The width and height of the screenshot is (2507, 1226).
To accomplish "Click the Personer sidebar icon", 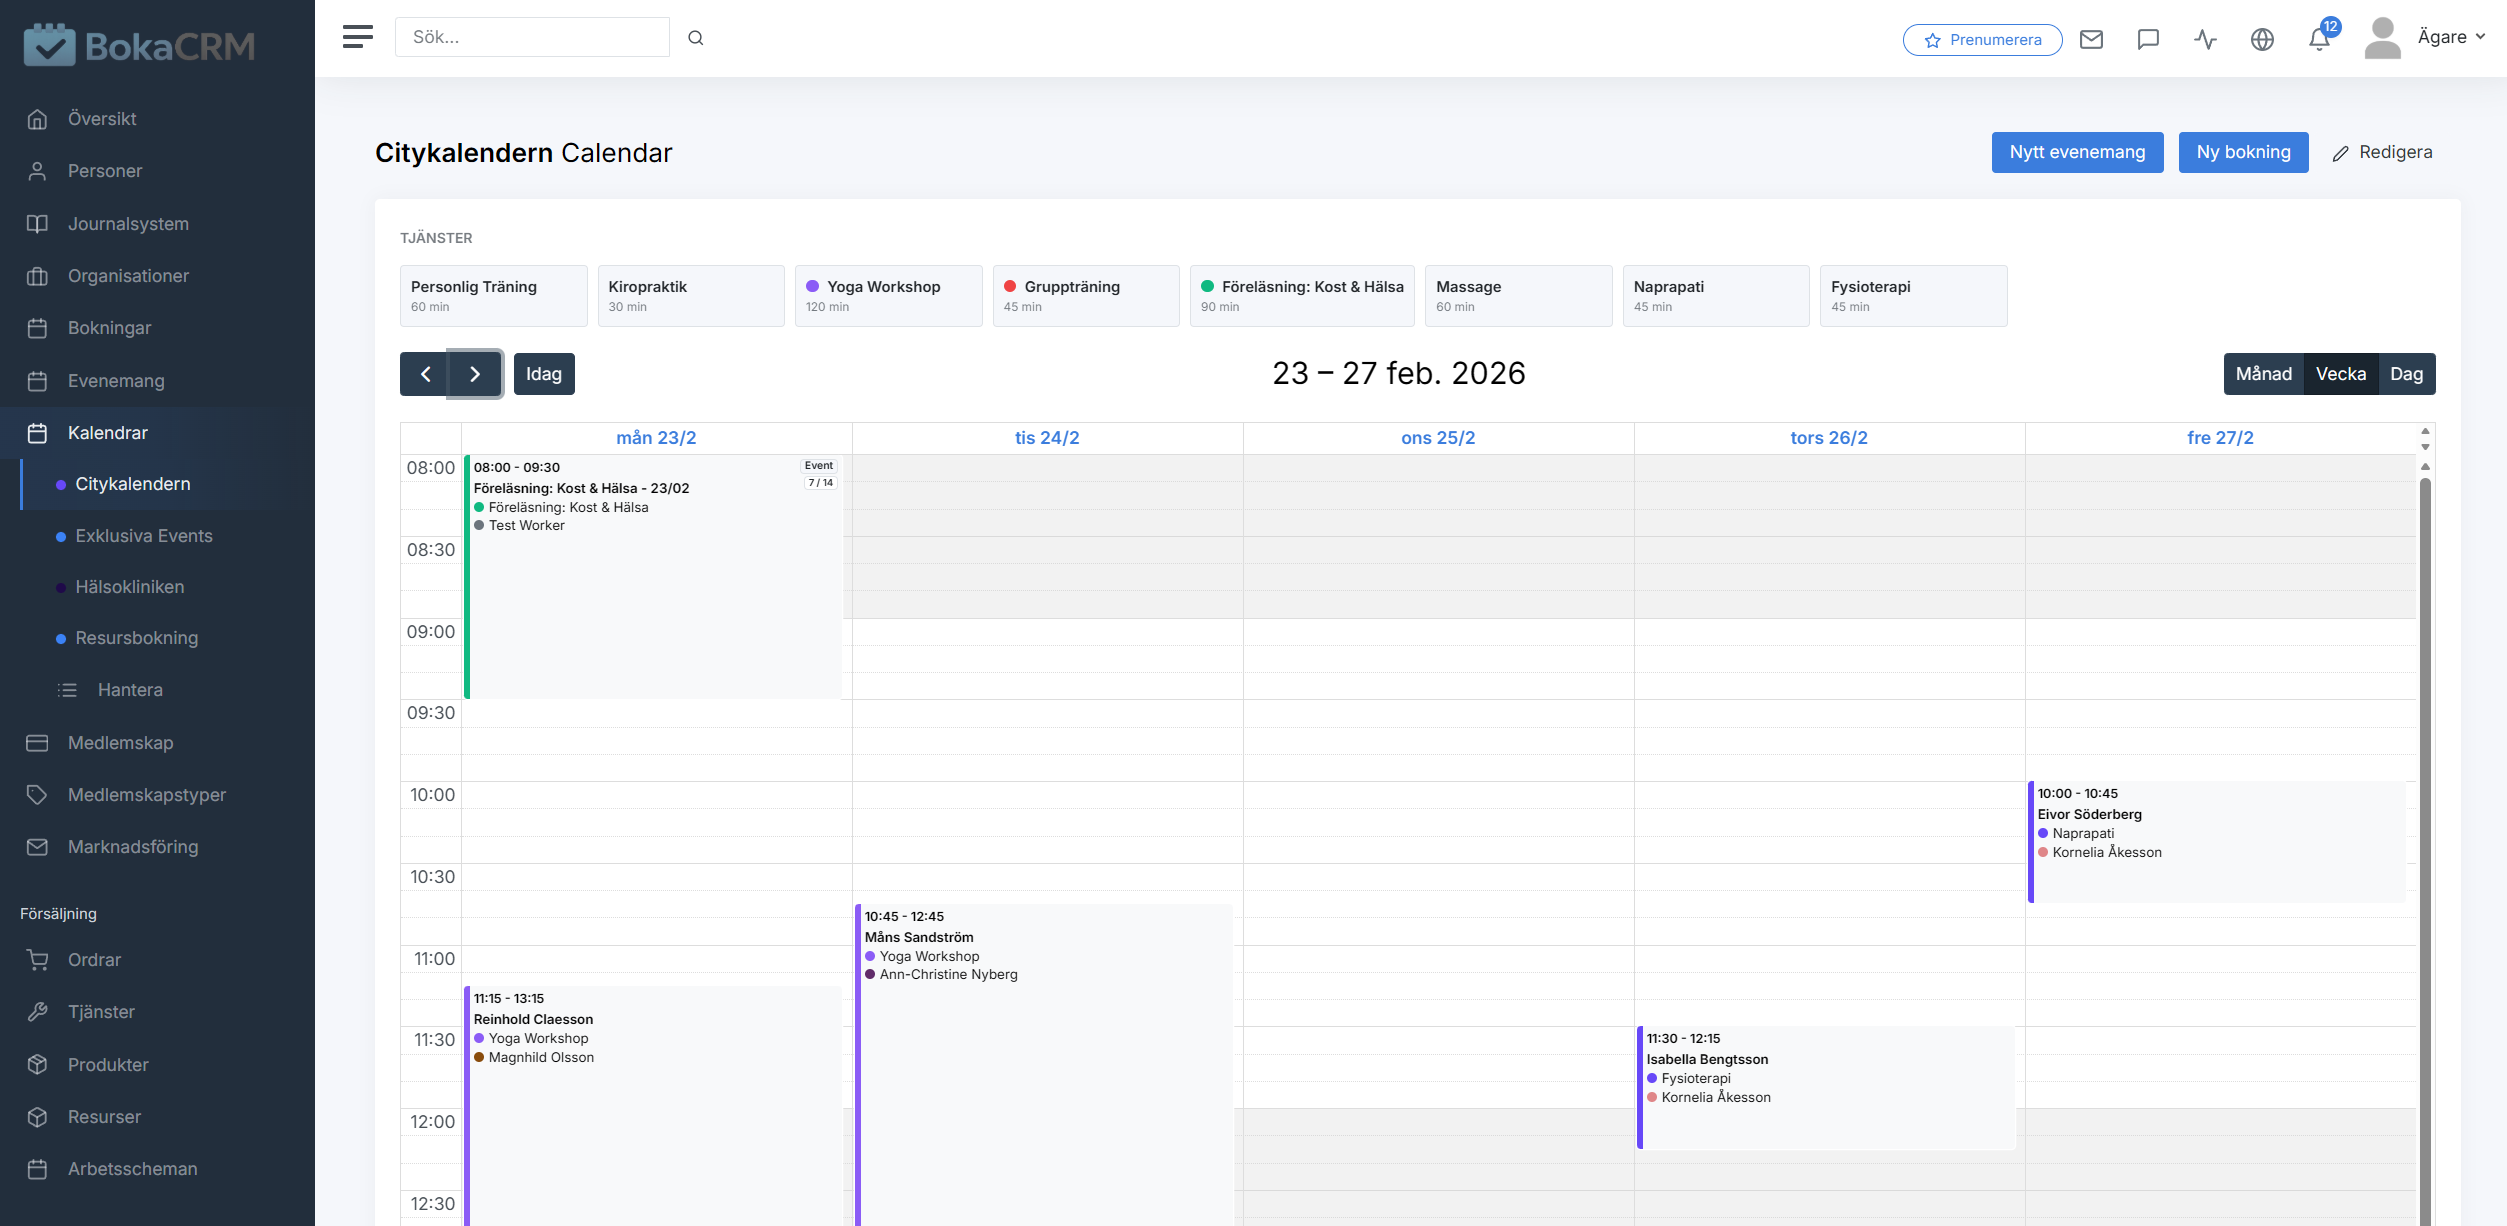I will pyautogui.click(x=37, y=170).
